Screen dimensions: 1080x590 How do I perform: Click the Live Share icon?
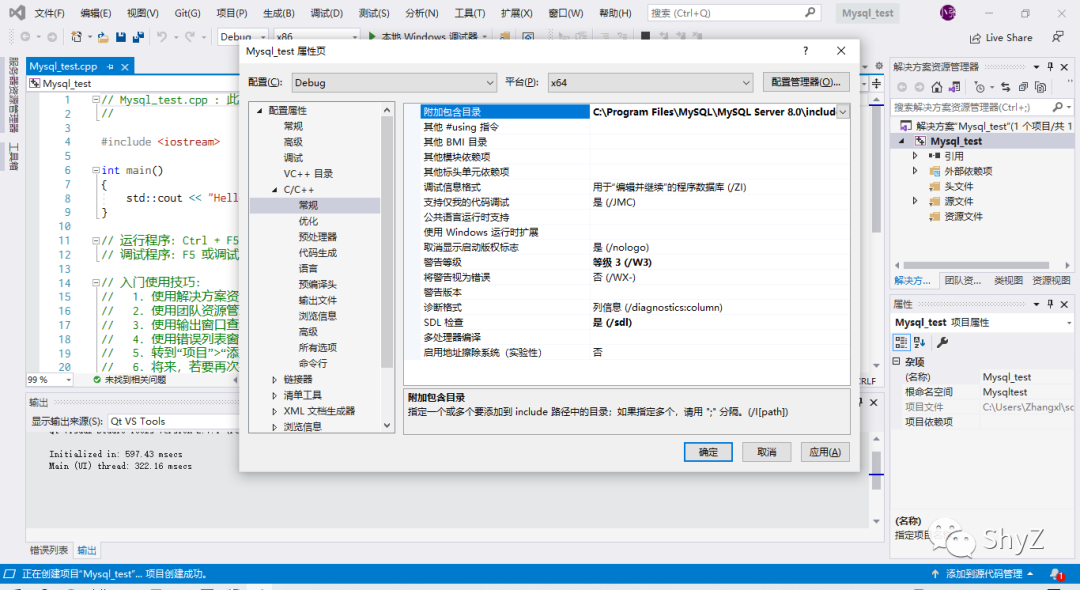975,38
